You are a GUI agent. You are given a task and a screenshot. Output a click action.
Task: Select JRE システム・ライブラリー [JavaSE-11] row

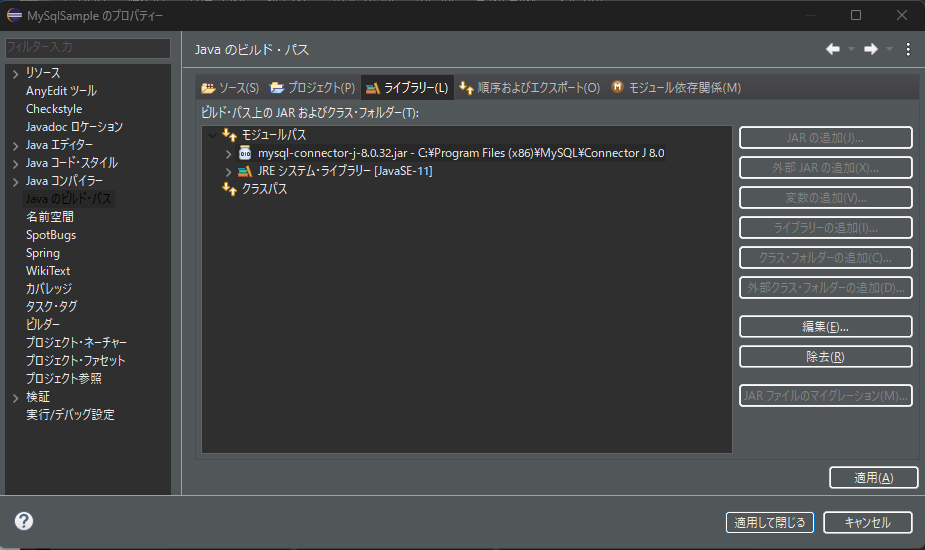pyautogui.click(x=345, y=172)
